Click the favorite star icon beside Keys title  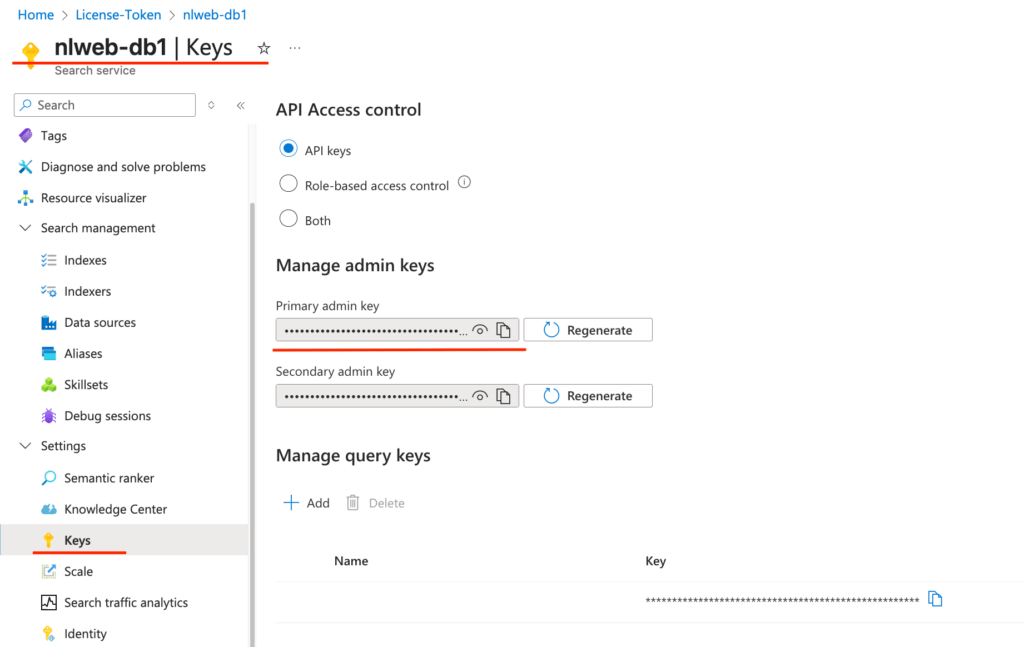click(x=264, y=48)
